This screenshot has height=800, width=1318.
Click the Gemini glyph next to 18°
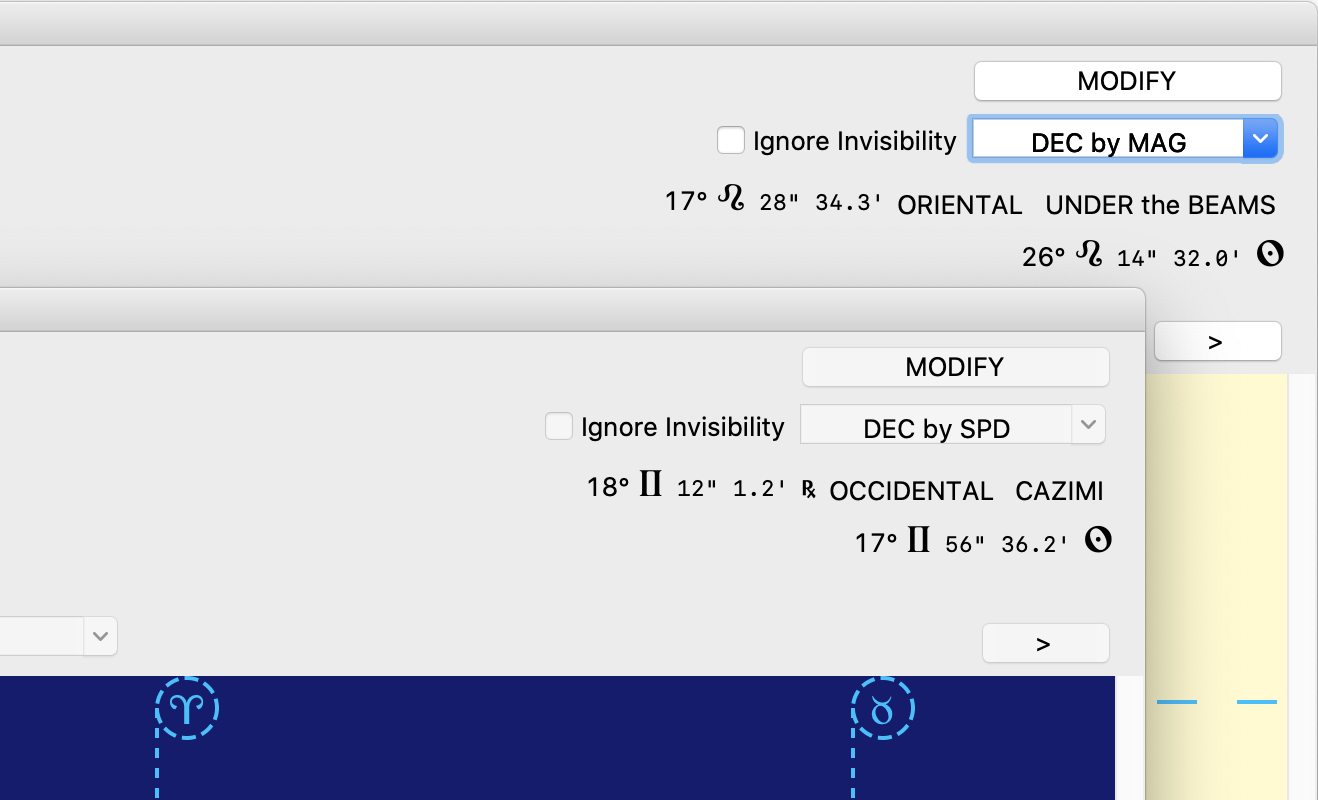coord(651,487)
